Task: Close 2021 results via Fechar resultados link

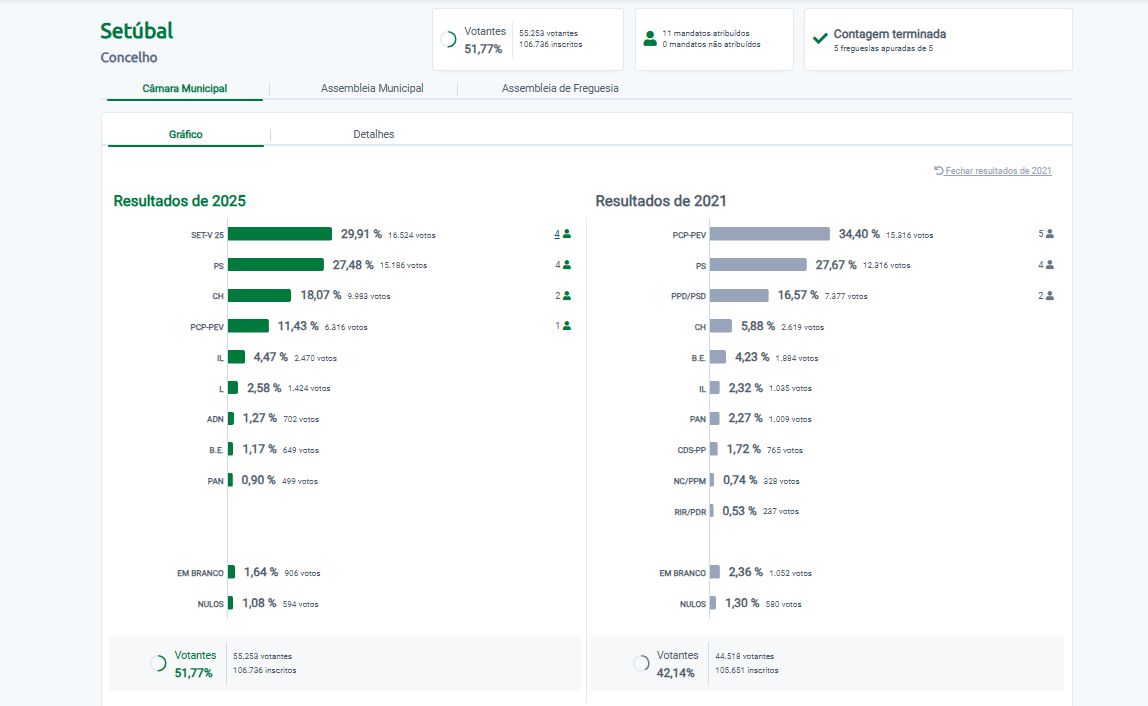Action: [x=997, y=171]
